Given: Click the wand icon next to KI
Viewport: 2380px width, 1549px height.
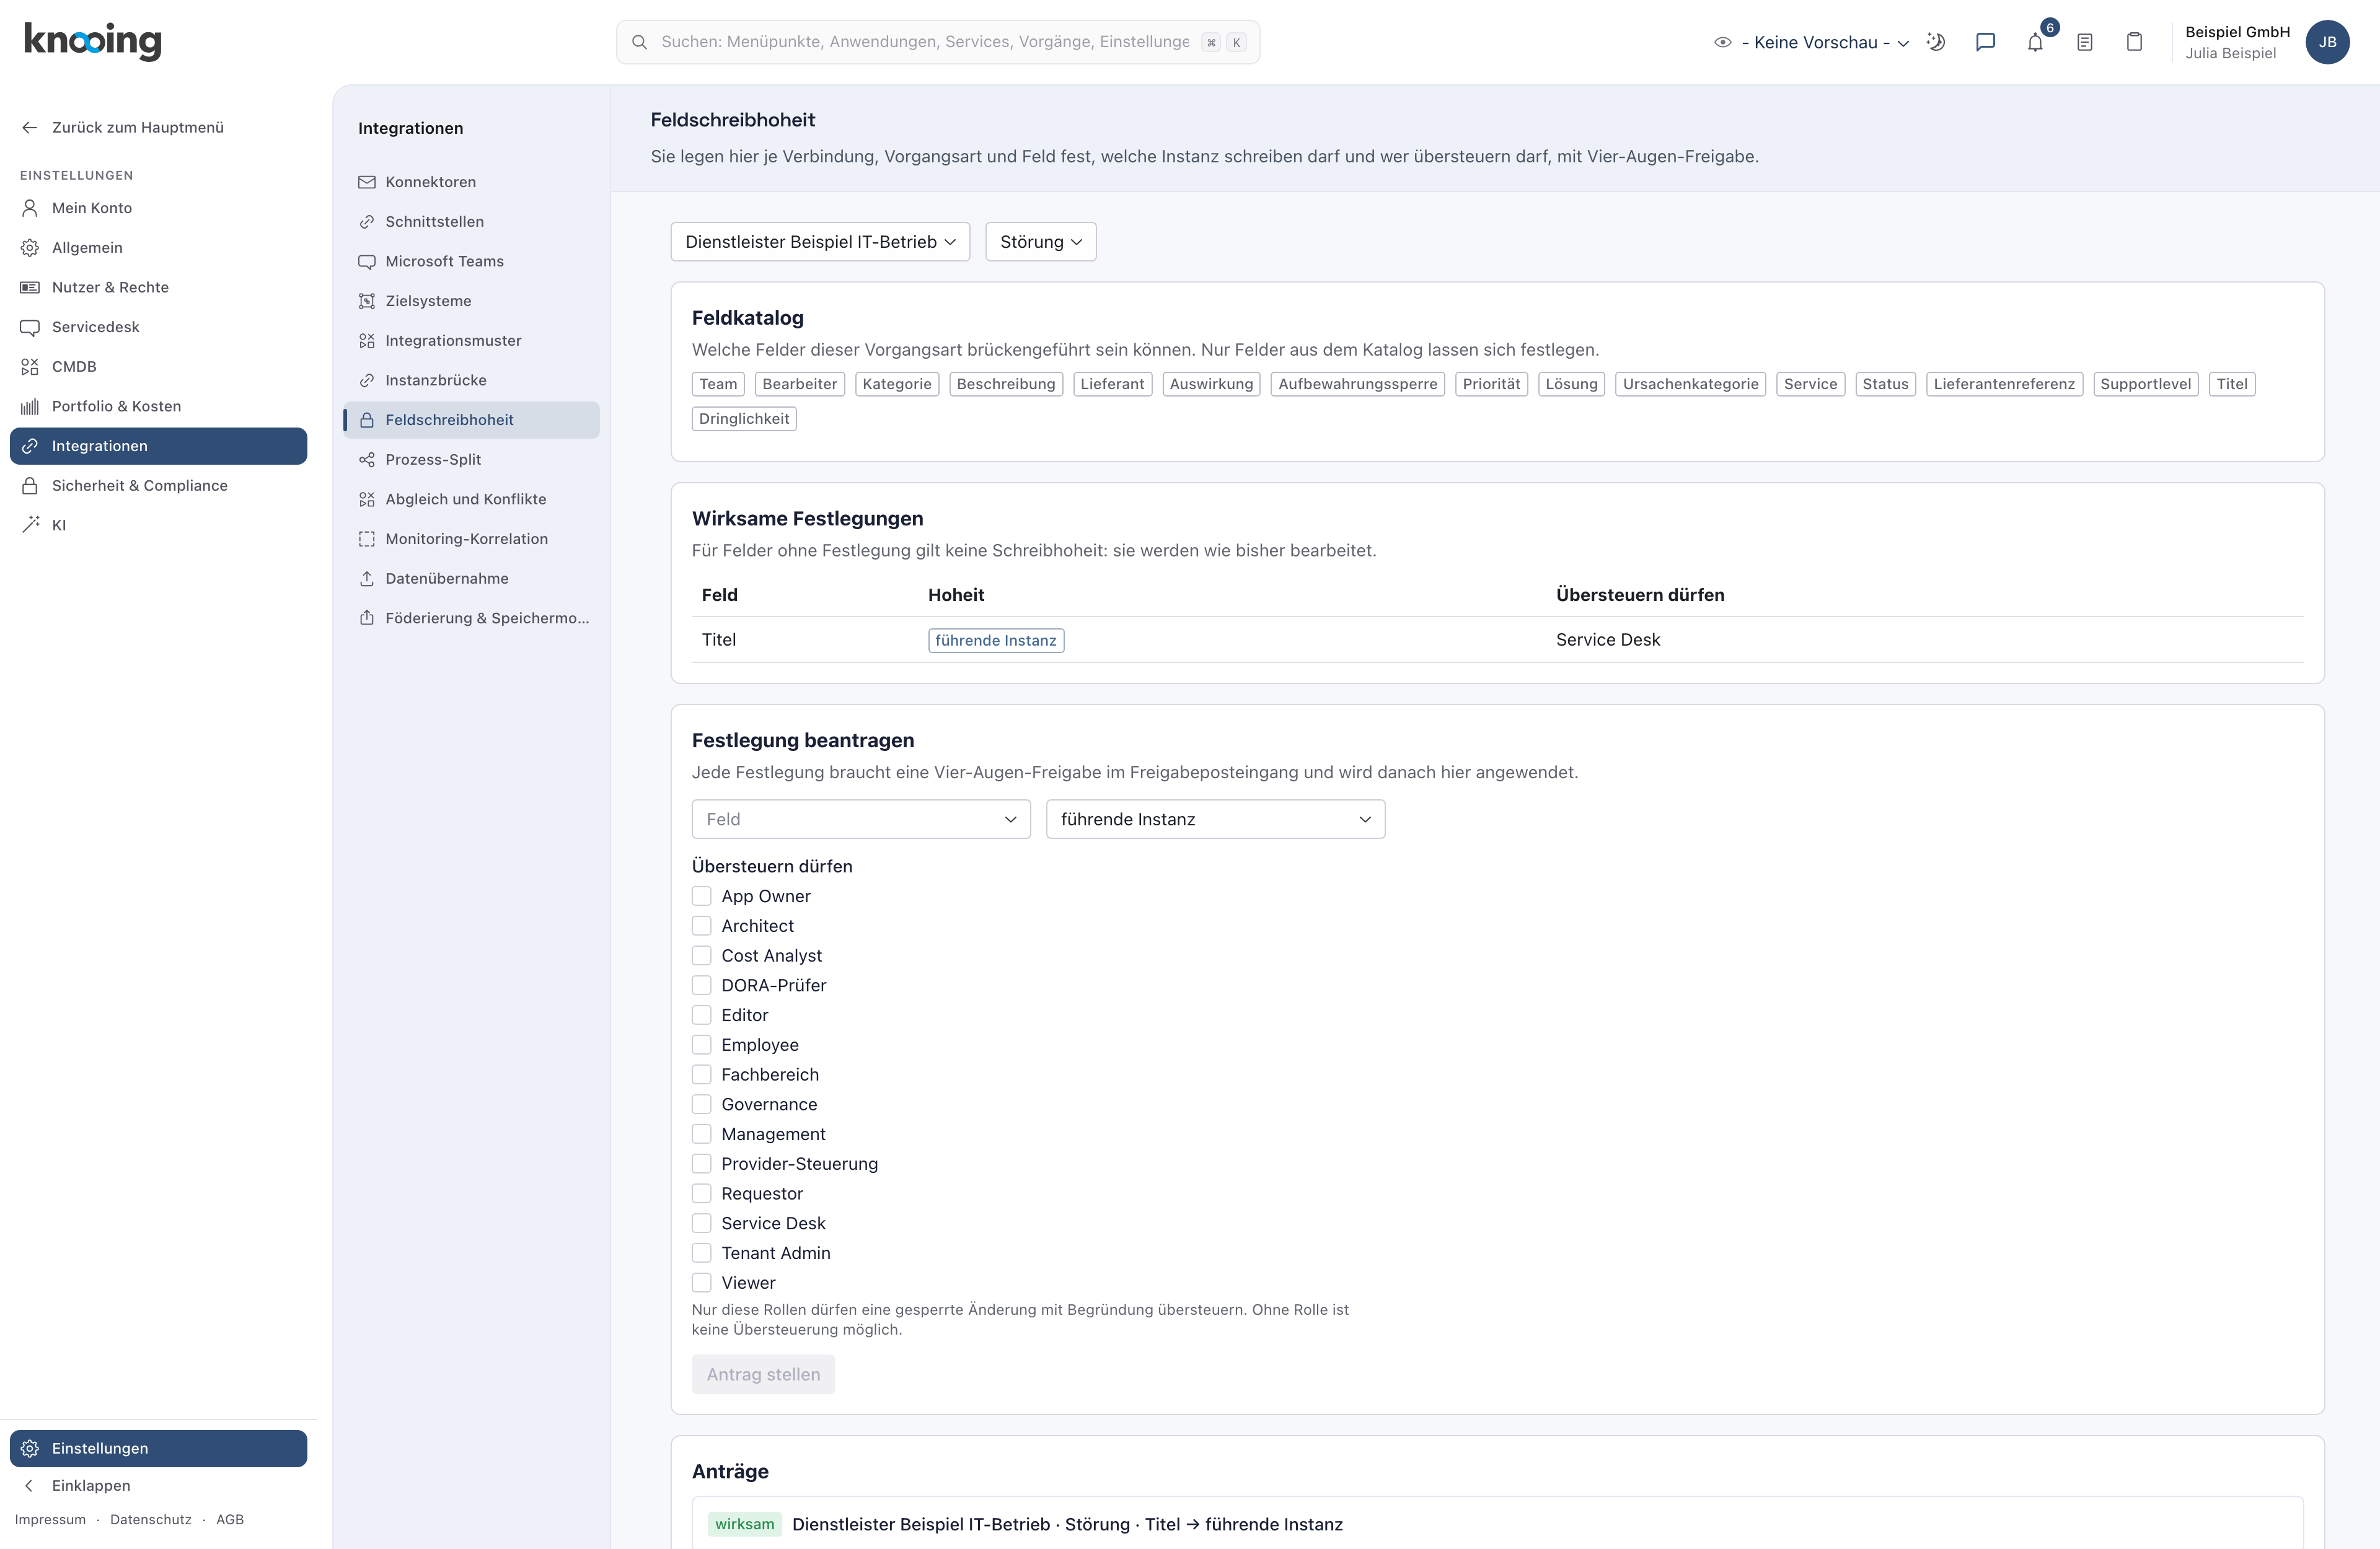Looking at the screenshot, I should coord(30,525).
